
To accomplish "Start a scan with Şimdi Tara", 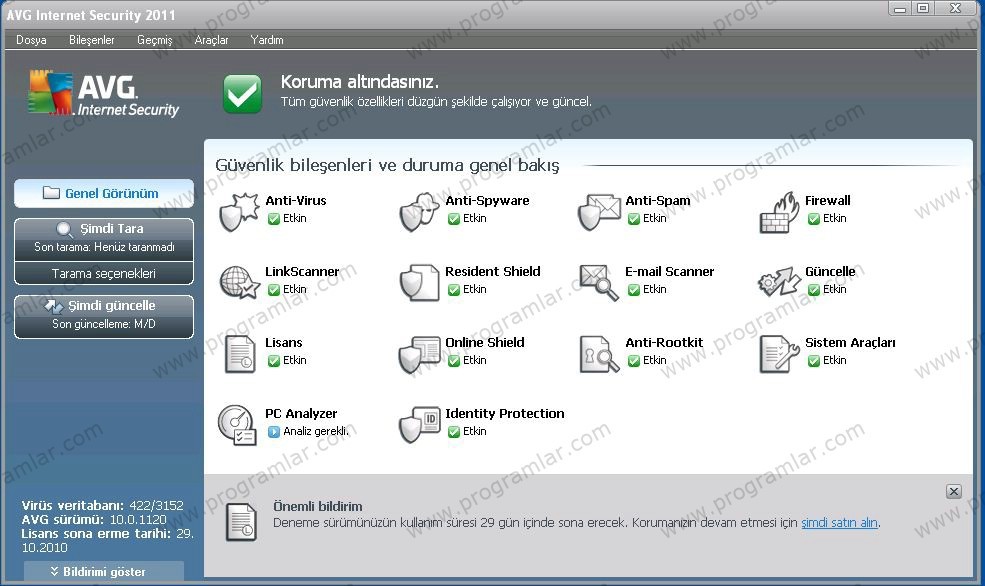I will point(104,238).
